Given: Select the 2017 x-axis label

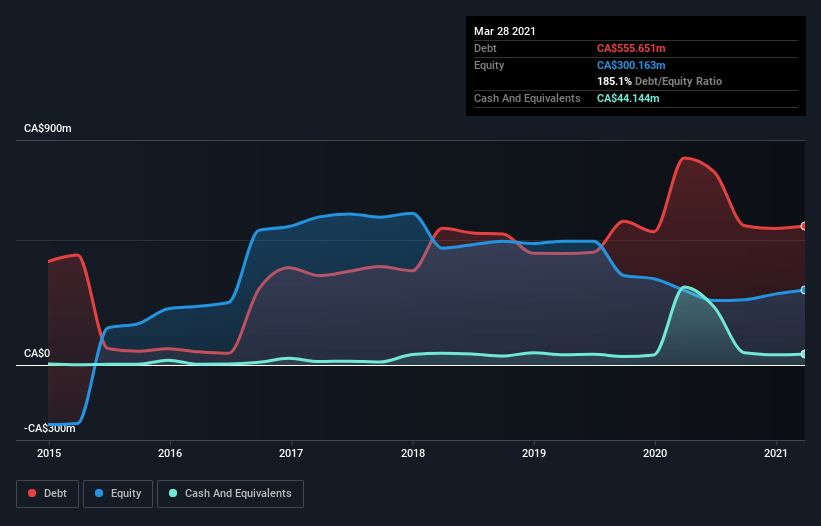Looking at the screenshot, I should [x=291, y=453].
